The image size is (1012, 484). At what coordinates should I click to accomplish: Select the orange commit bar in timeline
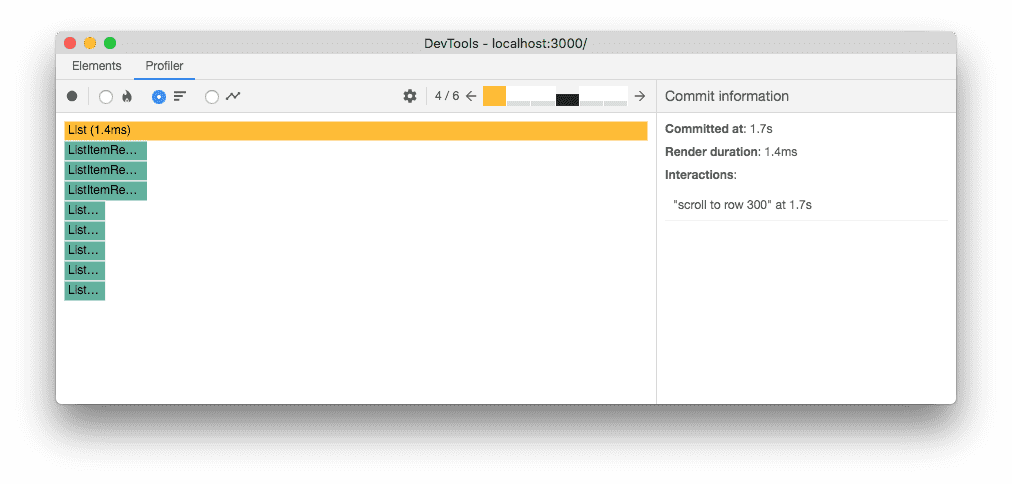[x=494, y=96]
